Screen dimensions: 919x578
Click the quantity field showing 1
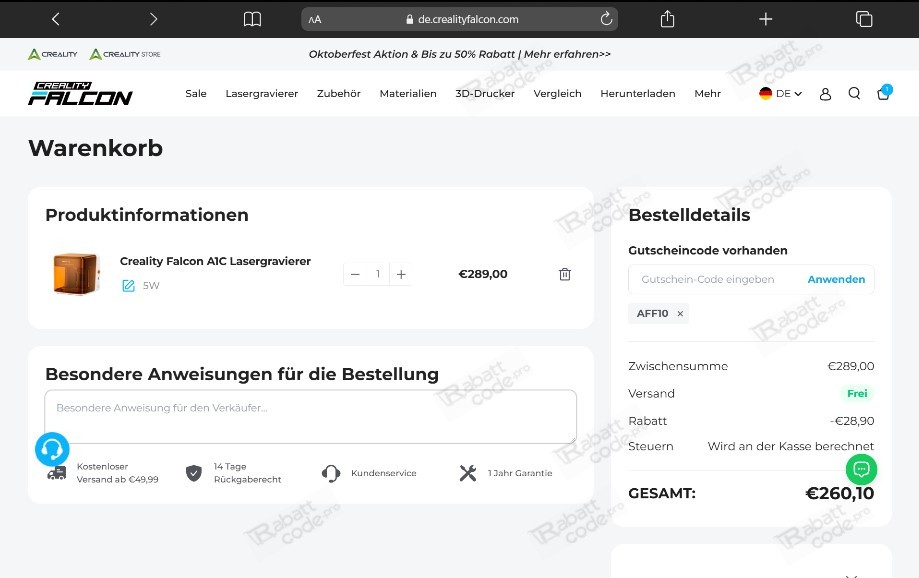(x=378, y=274)
